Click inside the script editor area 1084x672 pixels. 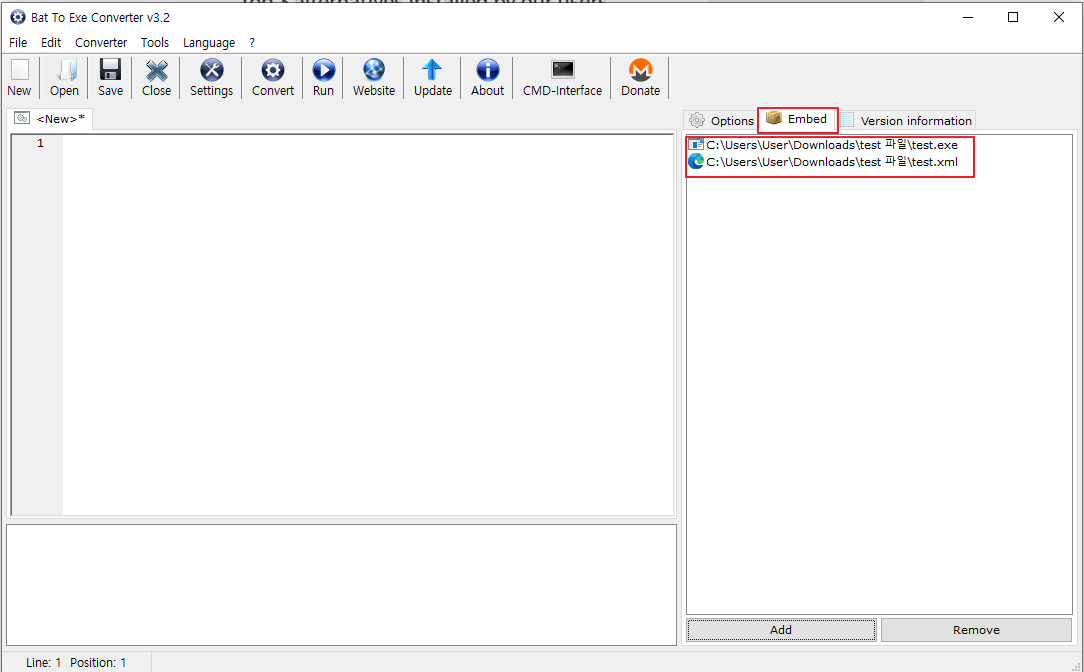(x=368, y=325)
